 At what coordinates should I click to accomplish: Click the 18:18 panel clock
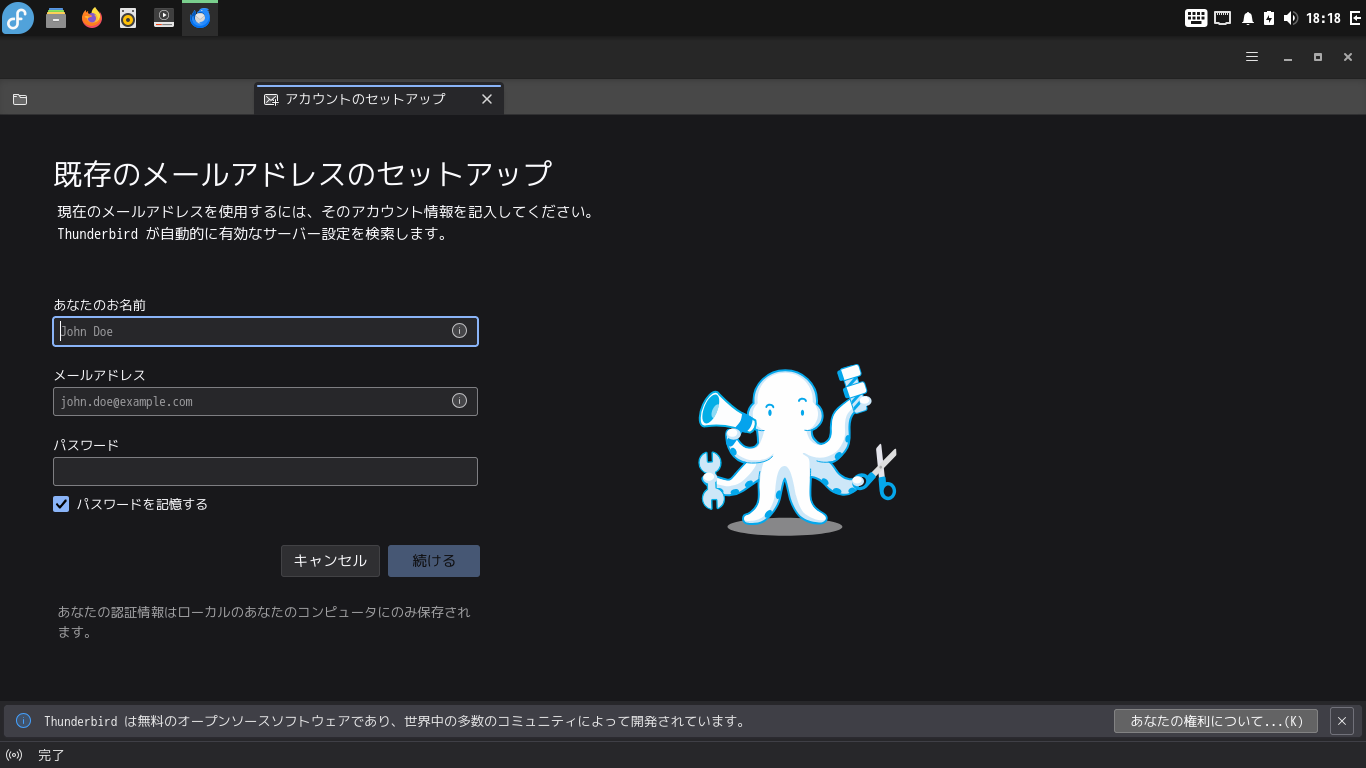(1323, 18)
